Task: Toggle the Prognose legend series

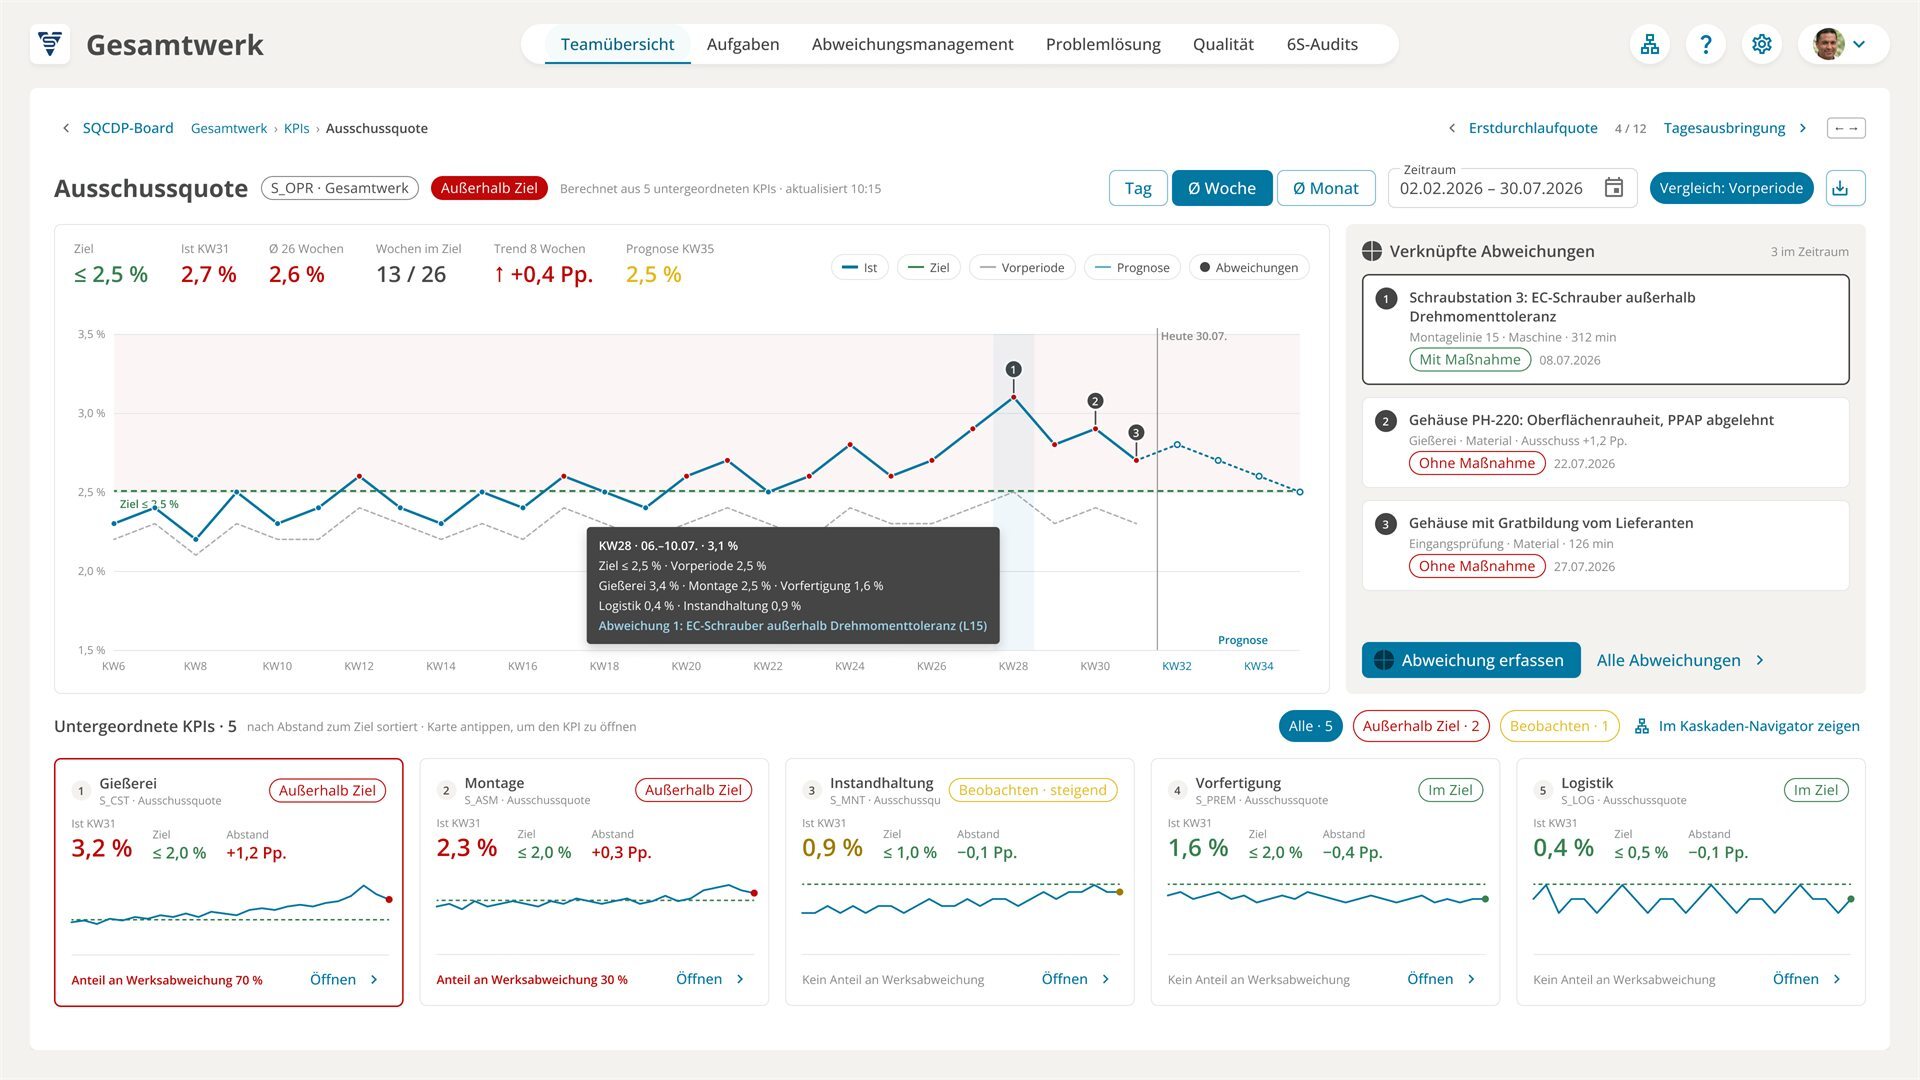Action: (1132, 268)
